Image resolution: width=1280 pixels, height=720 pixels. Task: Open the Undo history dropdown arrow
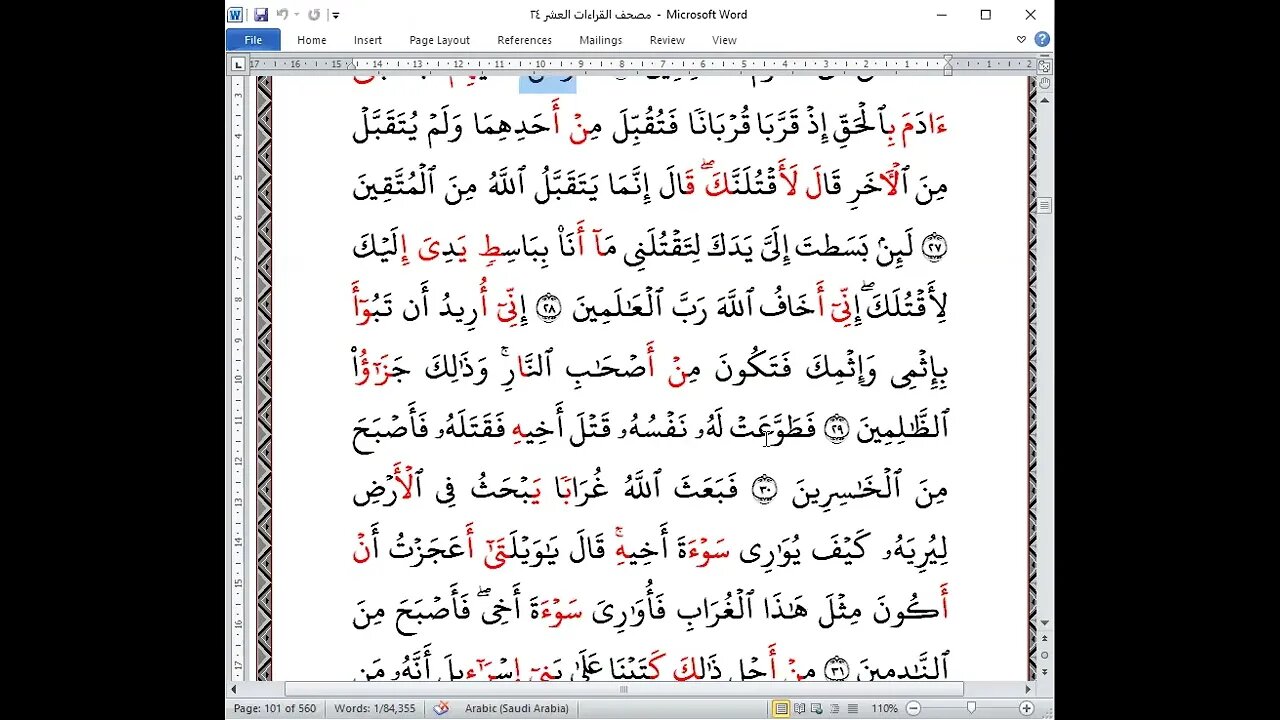297,15
